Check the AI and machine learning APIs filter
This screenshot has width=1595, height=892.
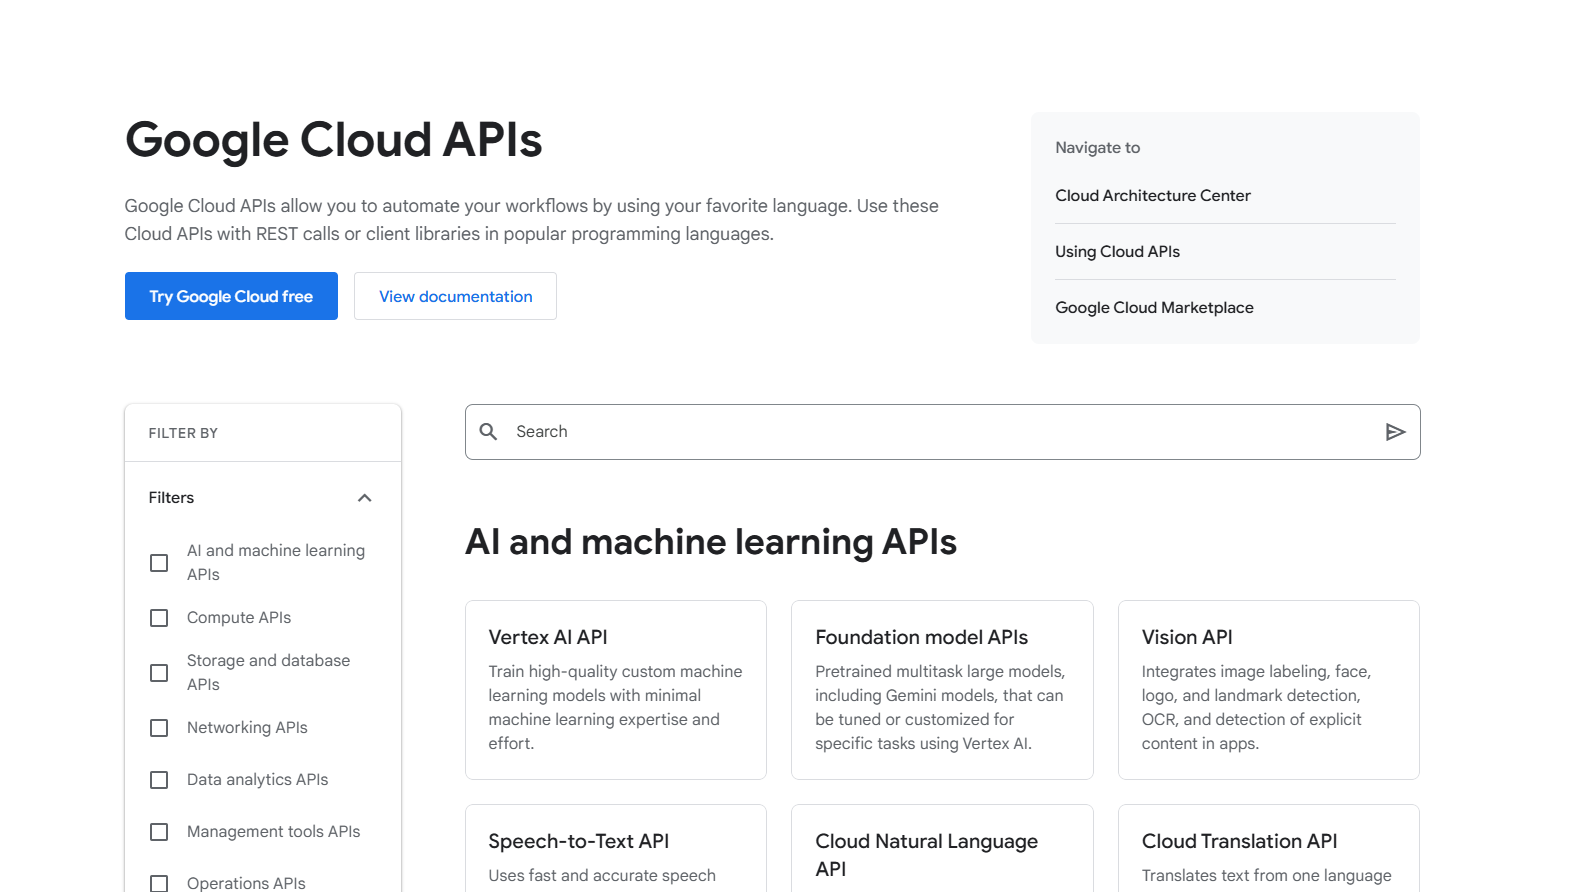click(159, 563)
